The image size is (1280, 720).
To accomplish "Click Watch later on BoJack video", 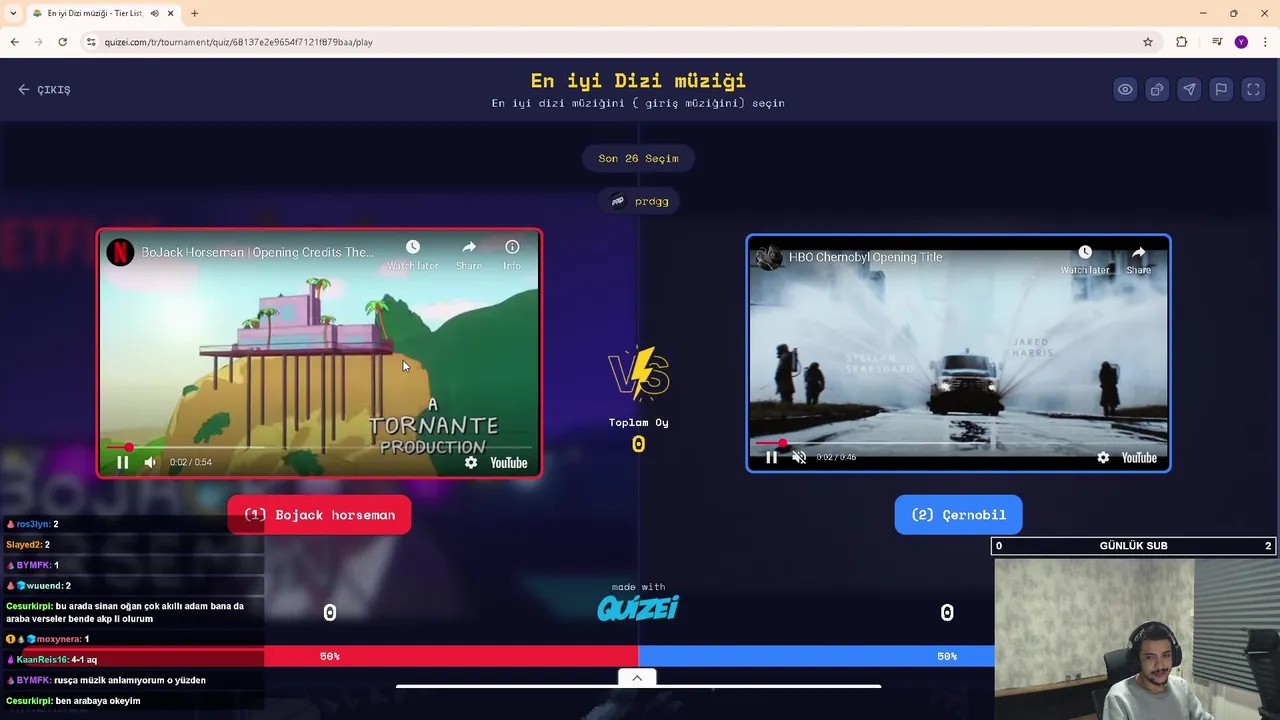I will 412,254.
